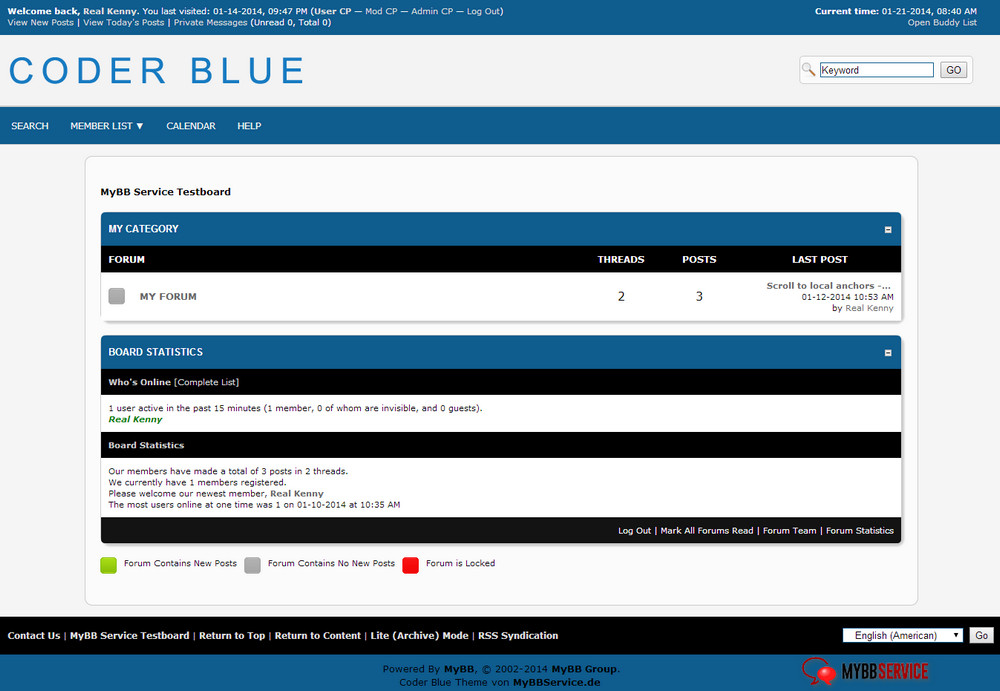Open Mark All Forums Read link
This screenshot has height=691, width=1000.
click(706, 531)
